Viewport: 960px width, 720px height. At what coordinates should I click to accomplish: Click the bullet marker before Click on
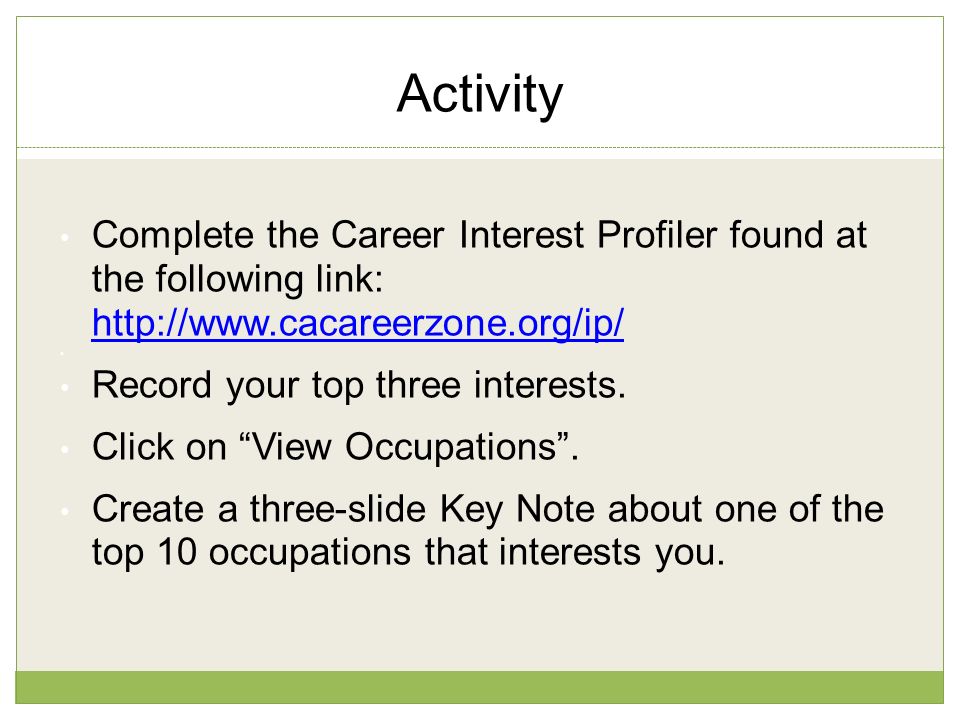64,449
